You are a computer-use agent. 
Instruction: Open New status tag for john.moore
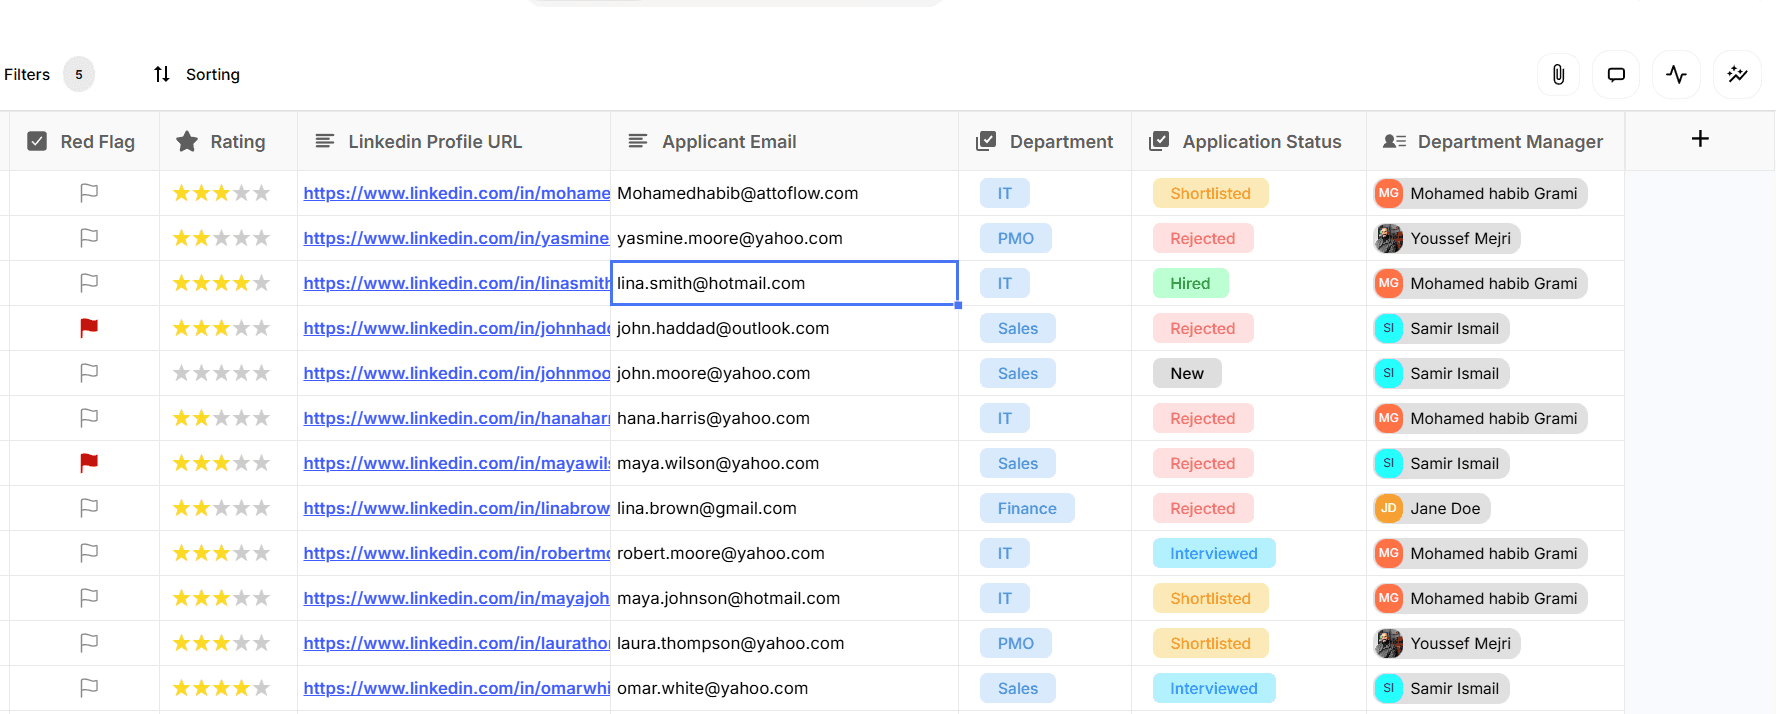point(1187,373)
